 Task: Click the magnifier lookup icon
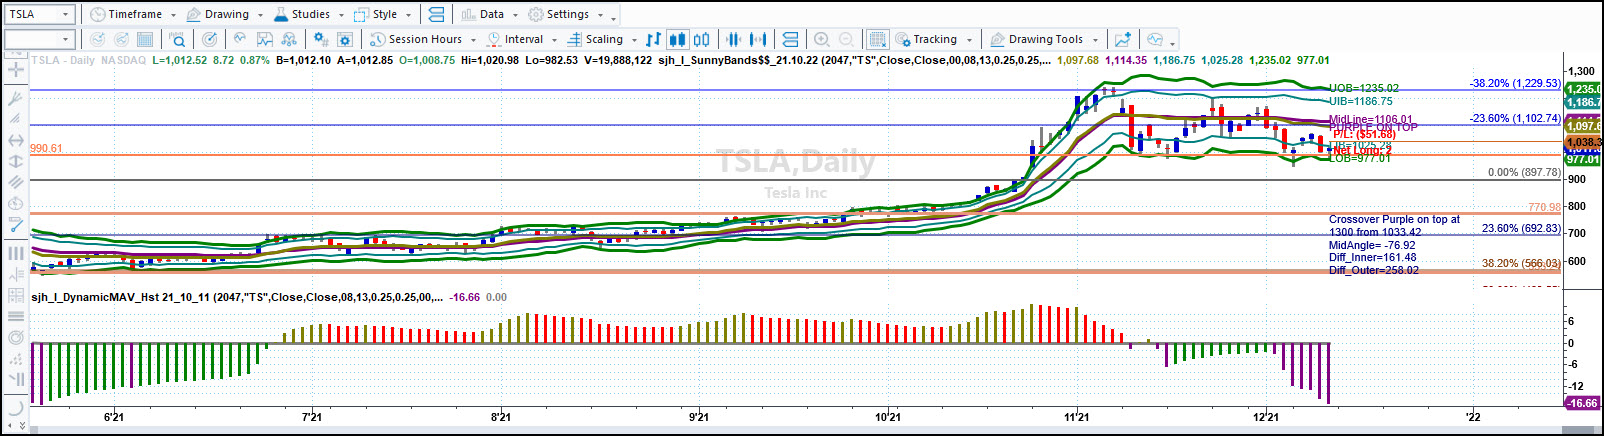(x=177, y=39)
